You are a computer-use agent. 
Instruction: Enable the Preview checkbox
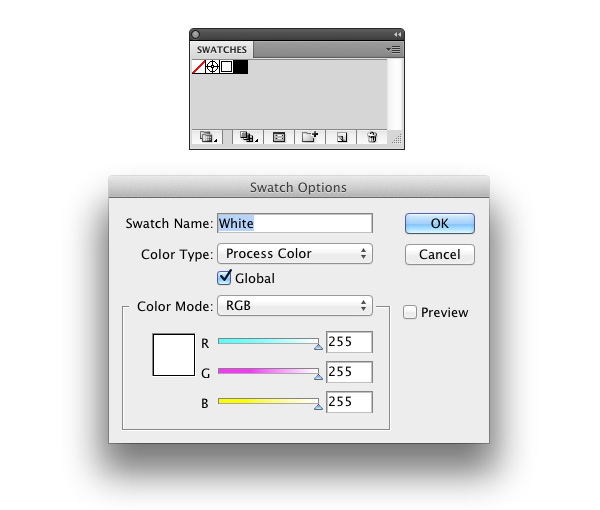[x=410, y=312]
